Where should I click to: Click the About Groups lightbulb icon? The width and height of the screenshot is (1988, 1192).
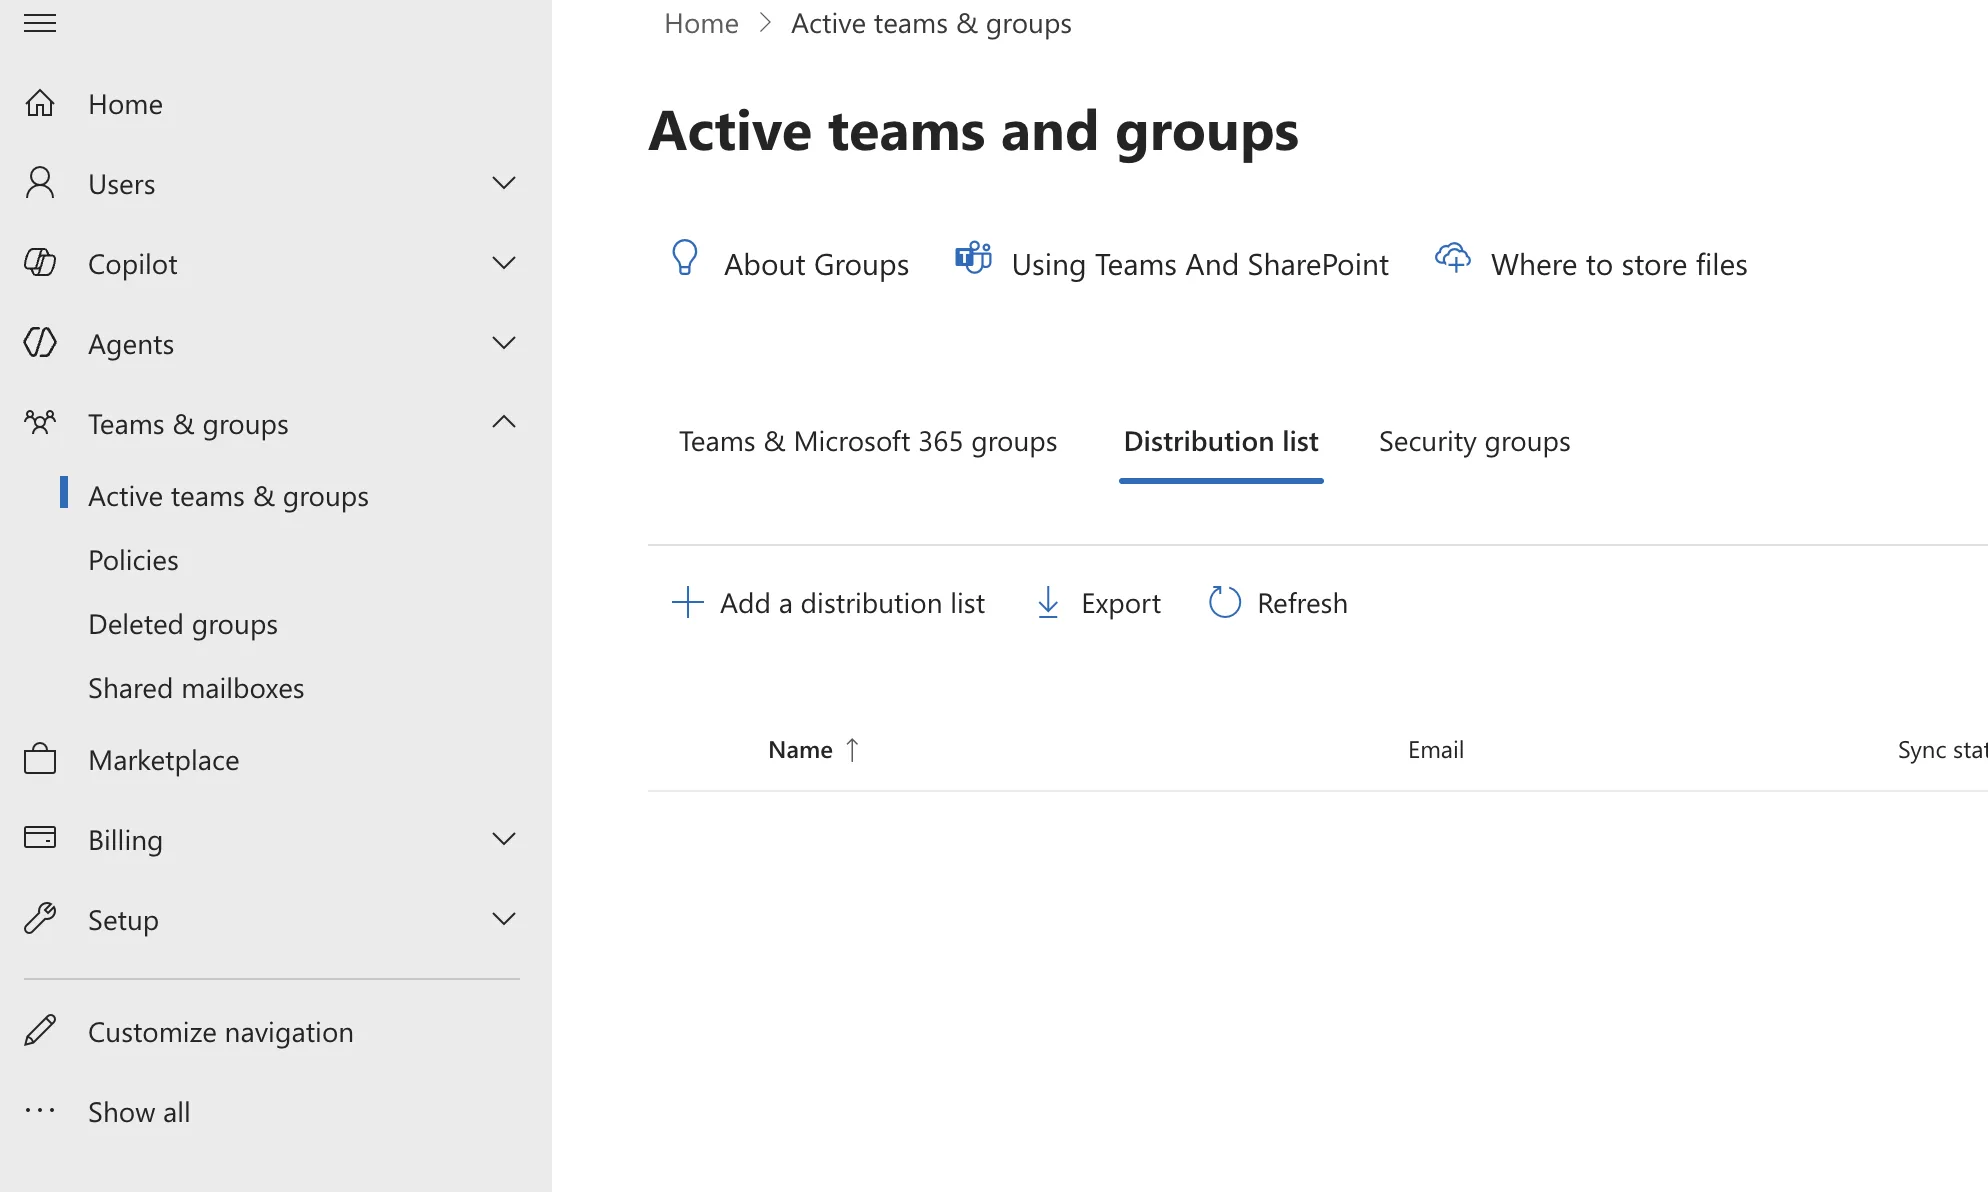coord(685,258)
